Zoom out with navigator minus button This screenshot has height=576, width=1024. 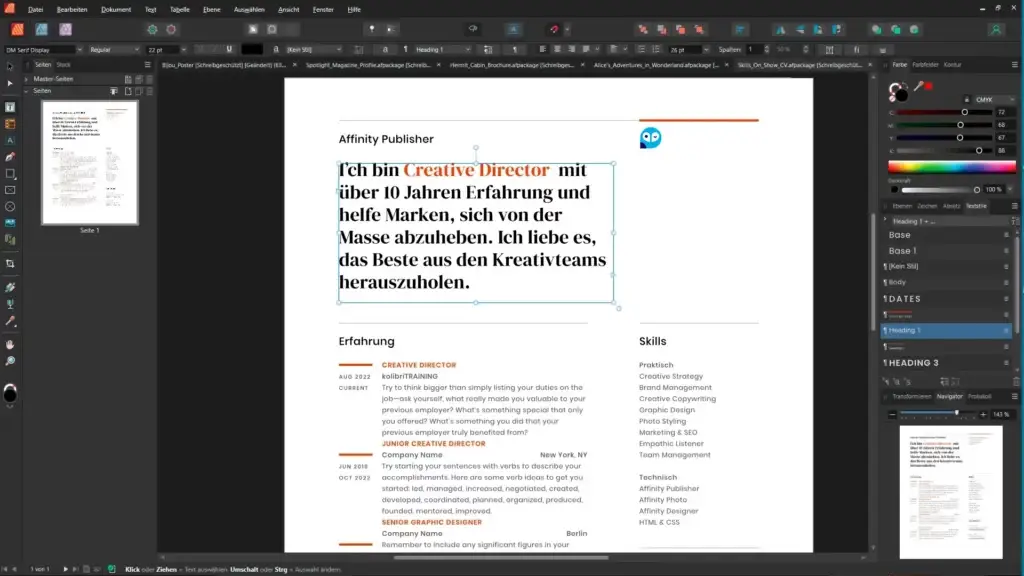(892, 415)
